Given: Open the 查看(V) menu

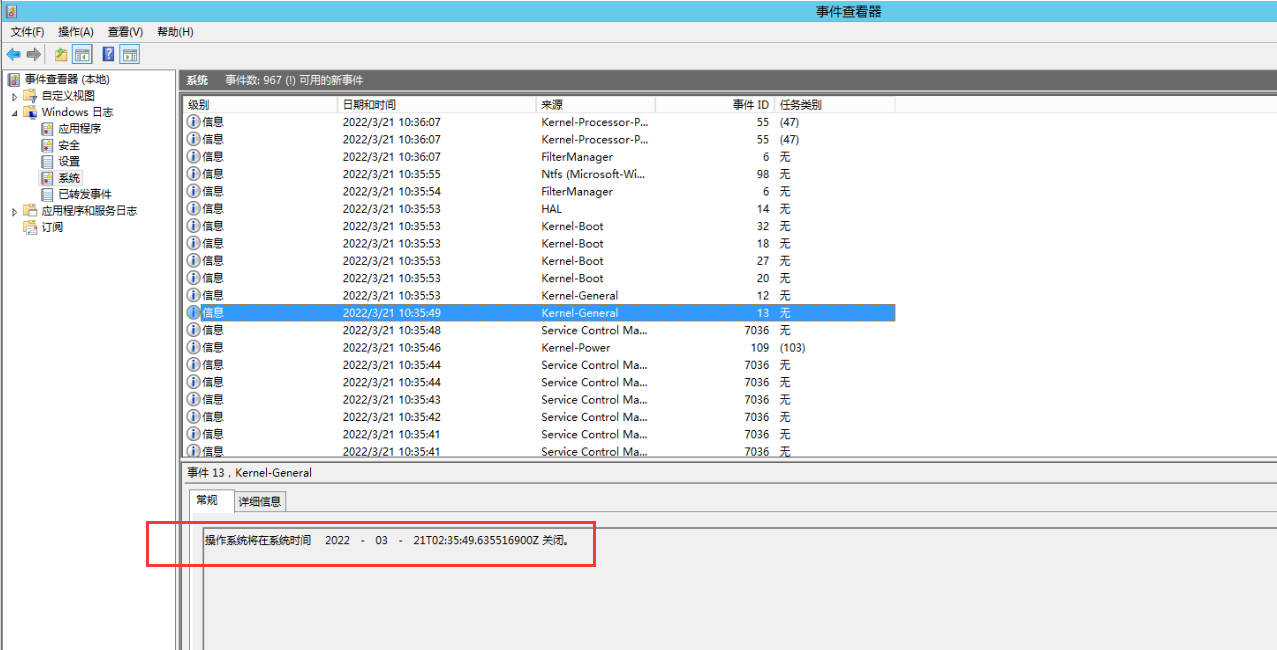Looking at the screenshot, I should click(x=125, y=32).
